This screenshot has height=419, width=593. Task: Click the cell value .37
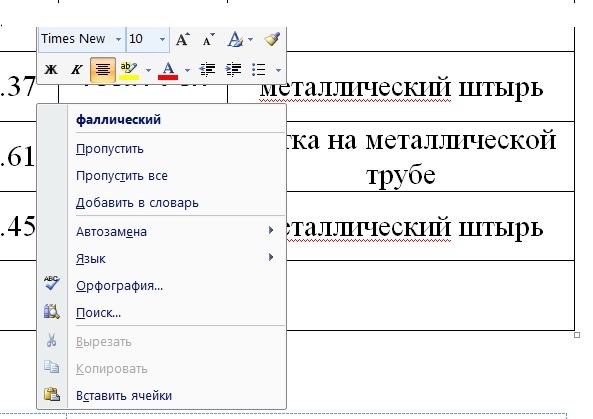(x=17, y=86)
